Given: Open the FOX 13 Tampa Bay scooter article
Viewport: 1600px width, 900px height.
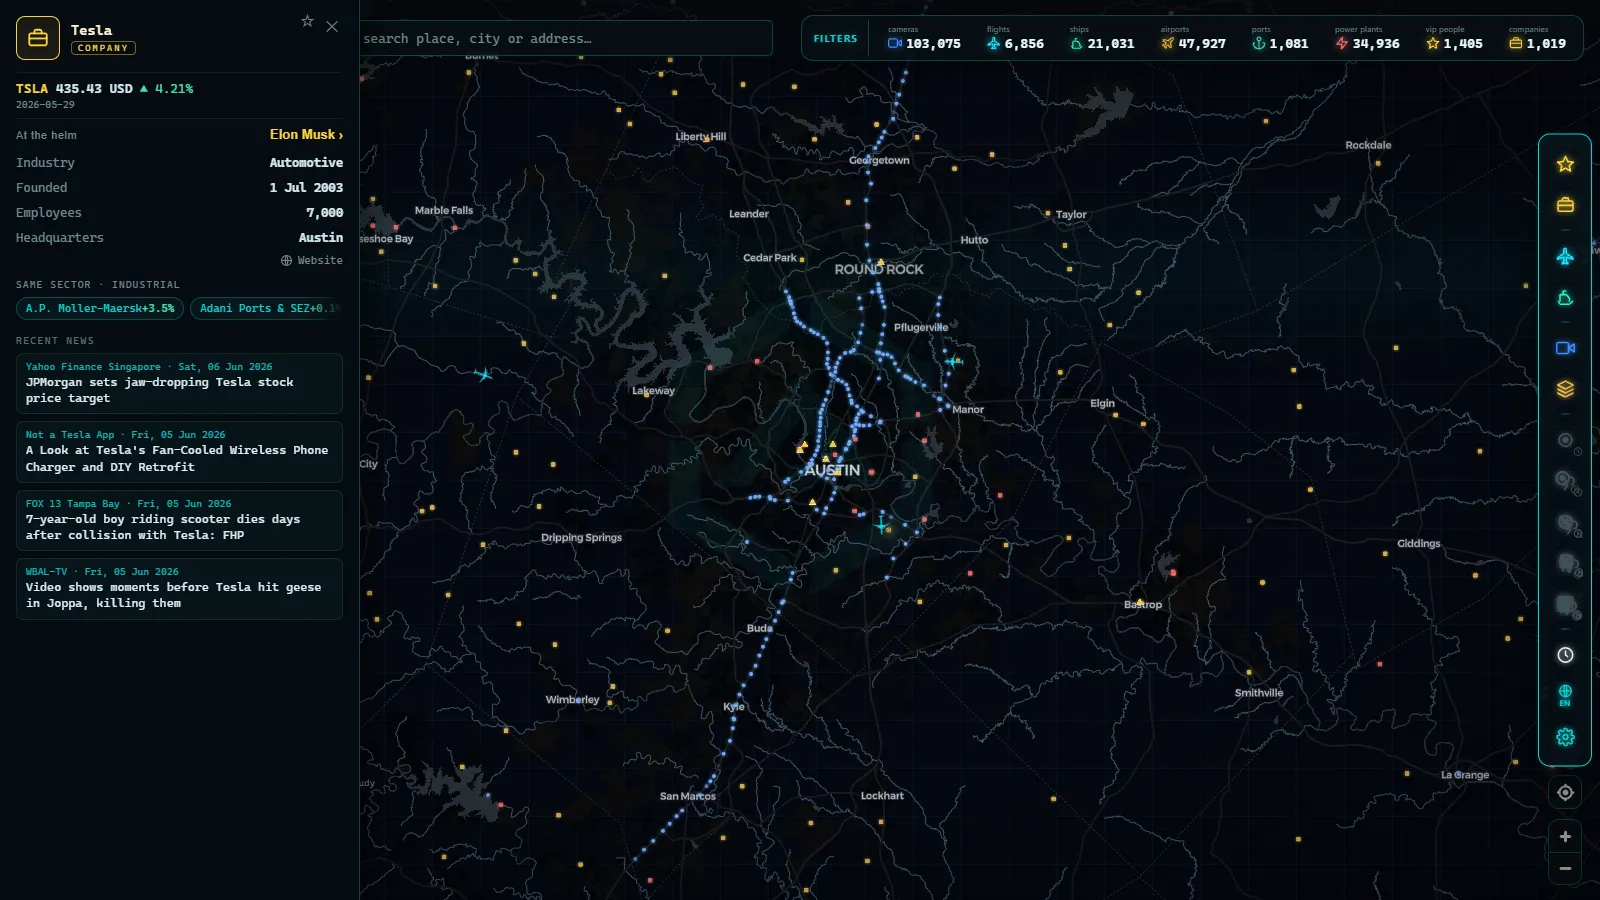Looking at the screenshot, I should (179, 520).
